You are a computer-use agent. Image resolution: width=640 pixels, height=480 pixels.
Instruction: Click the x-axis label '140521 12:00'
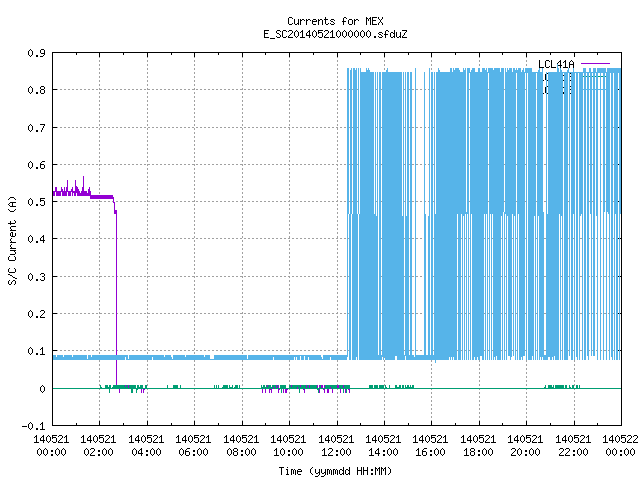click(336, 446)
